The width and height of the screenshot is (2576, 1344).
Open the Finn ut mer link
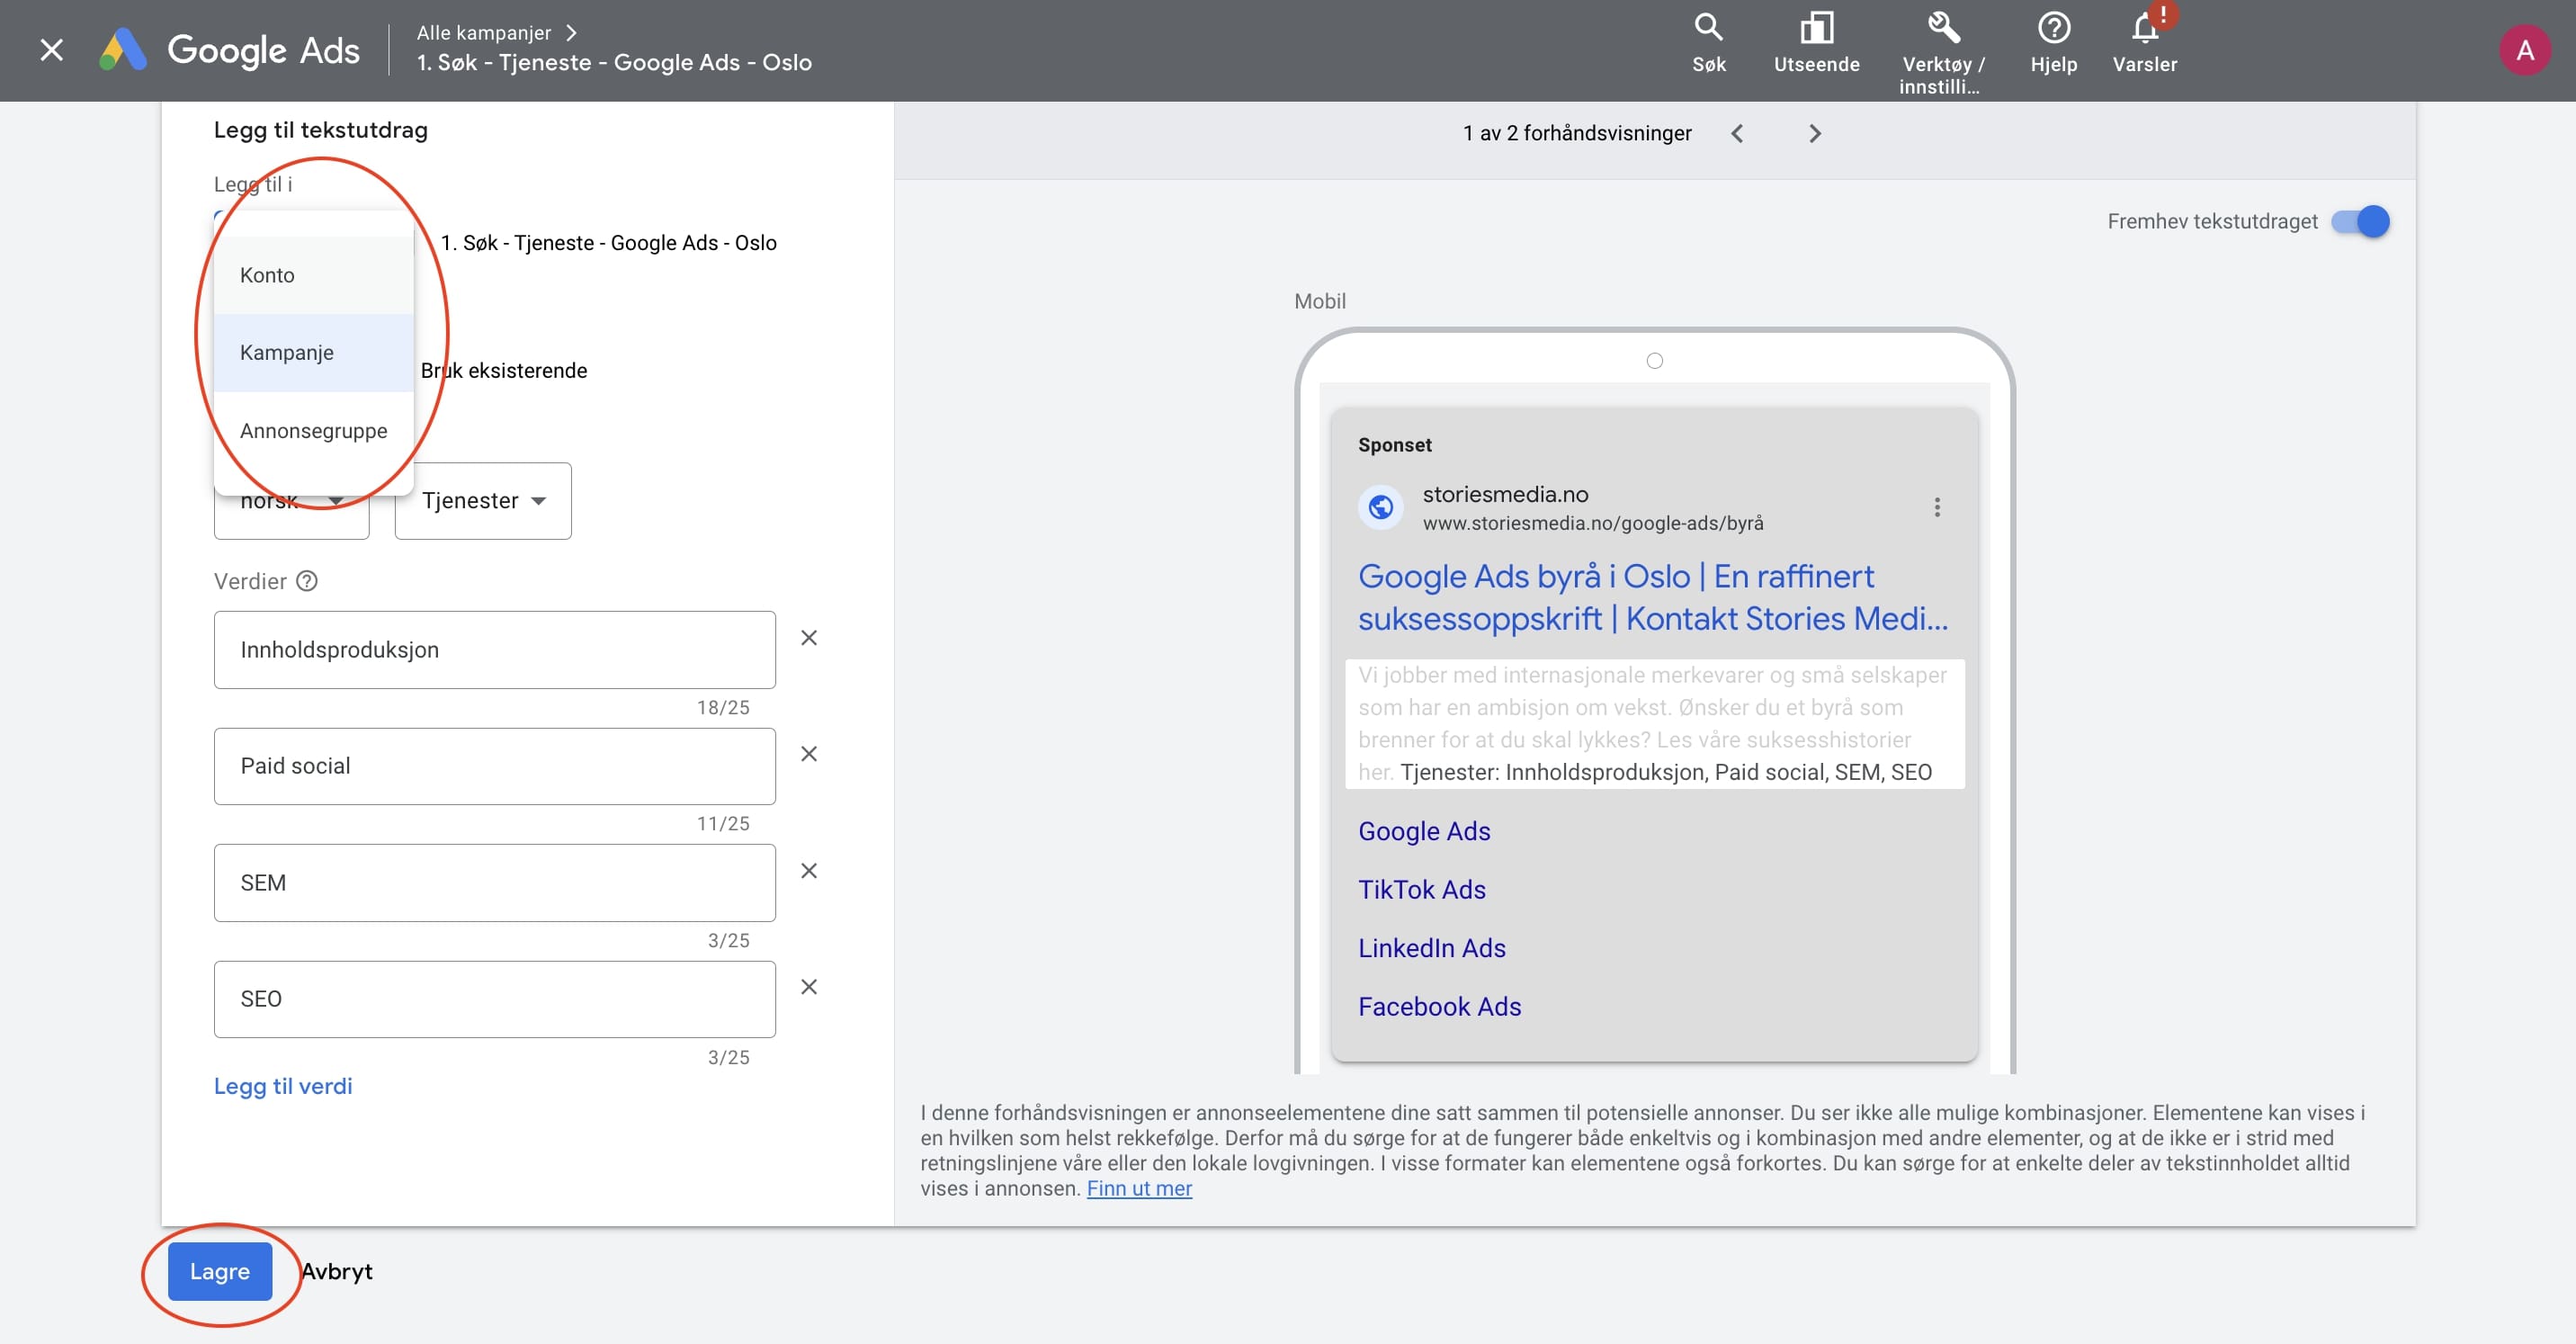pyautogui.click(x=1139, y=1188)
